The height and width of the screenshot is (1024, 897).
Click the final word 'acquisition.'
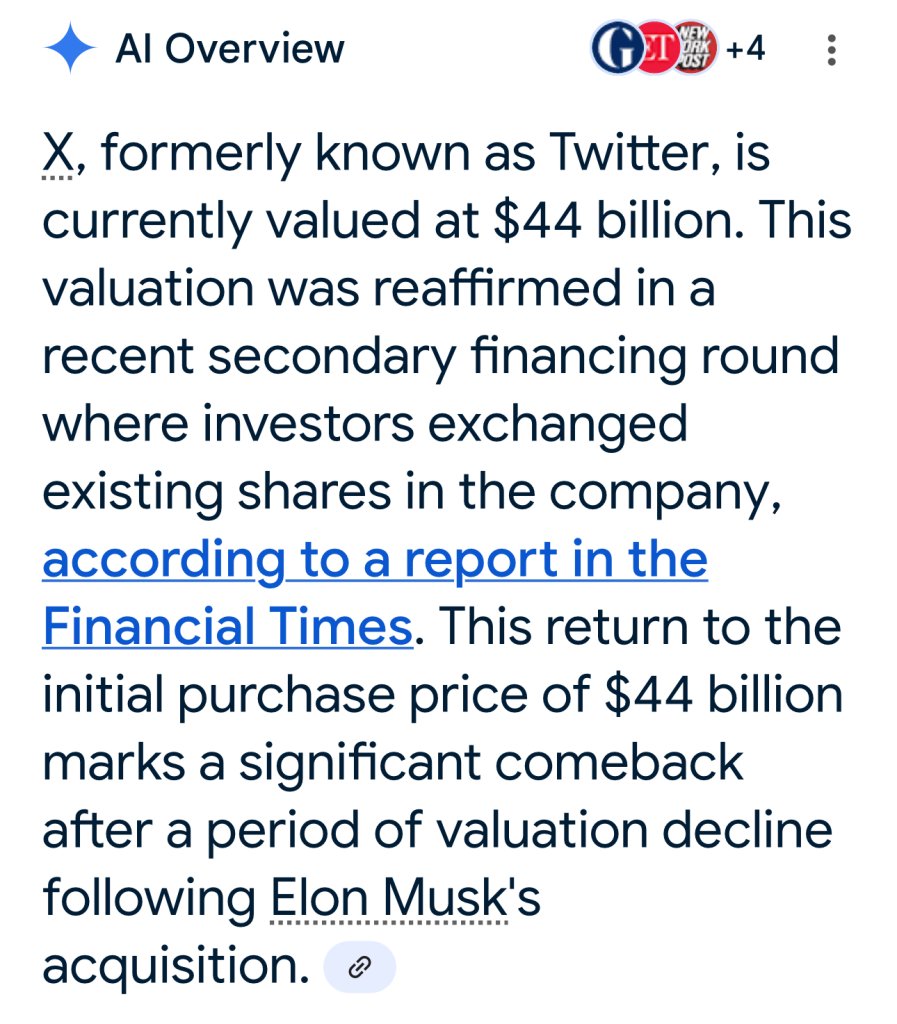176,966
